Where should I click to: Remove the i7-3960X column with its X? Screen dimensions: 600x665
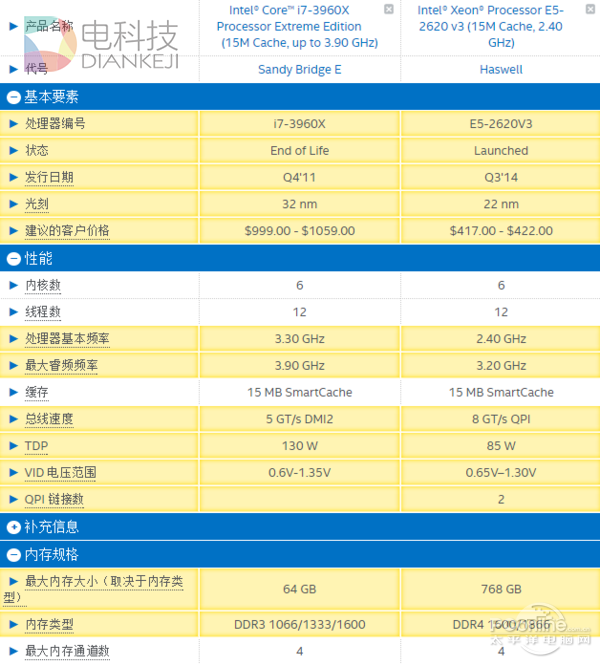(388, 9)
